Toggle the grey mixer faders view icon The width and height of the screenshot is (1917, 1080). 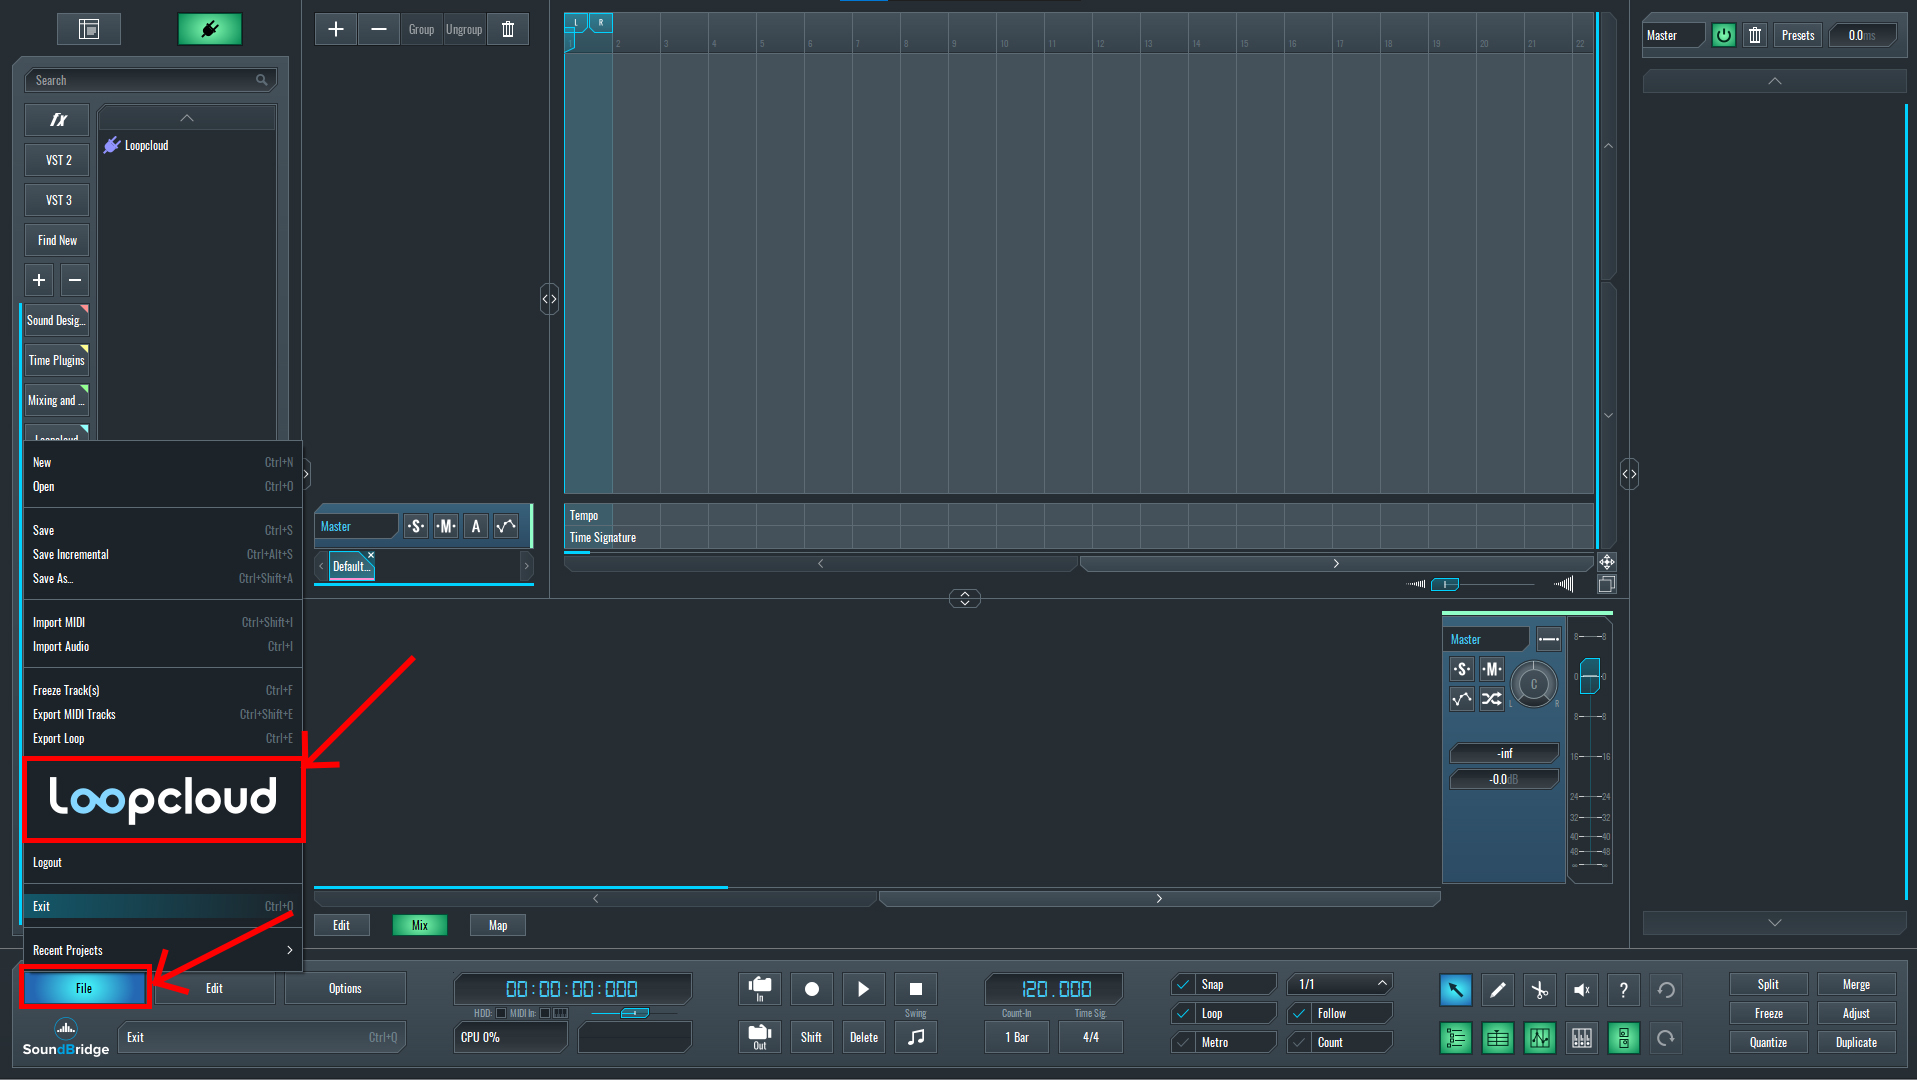pyautogui.click(x=1581, y=1038)
